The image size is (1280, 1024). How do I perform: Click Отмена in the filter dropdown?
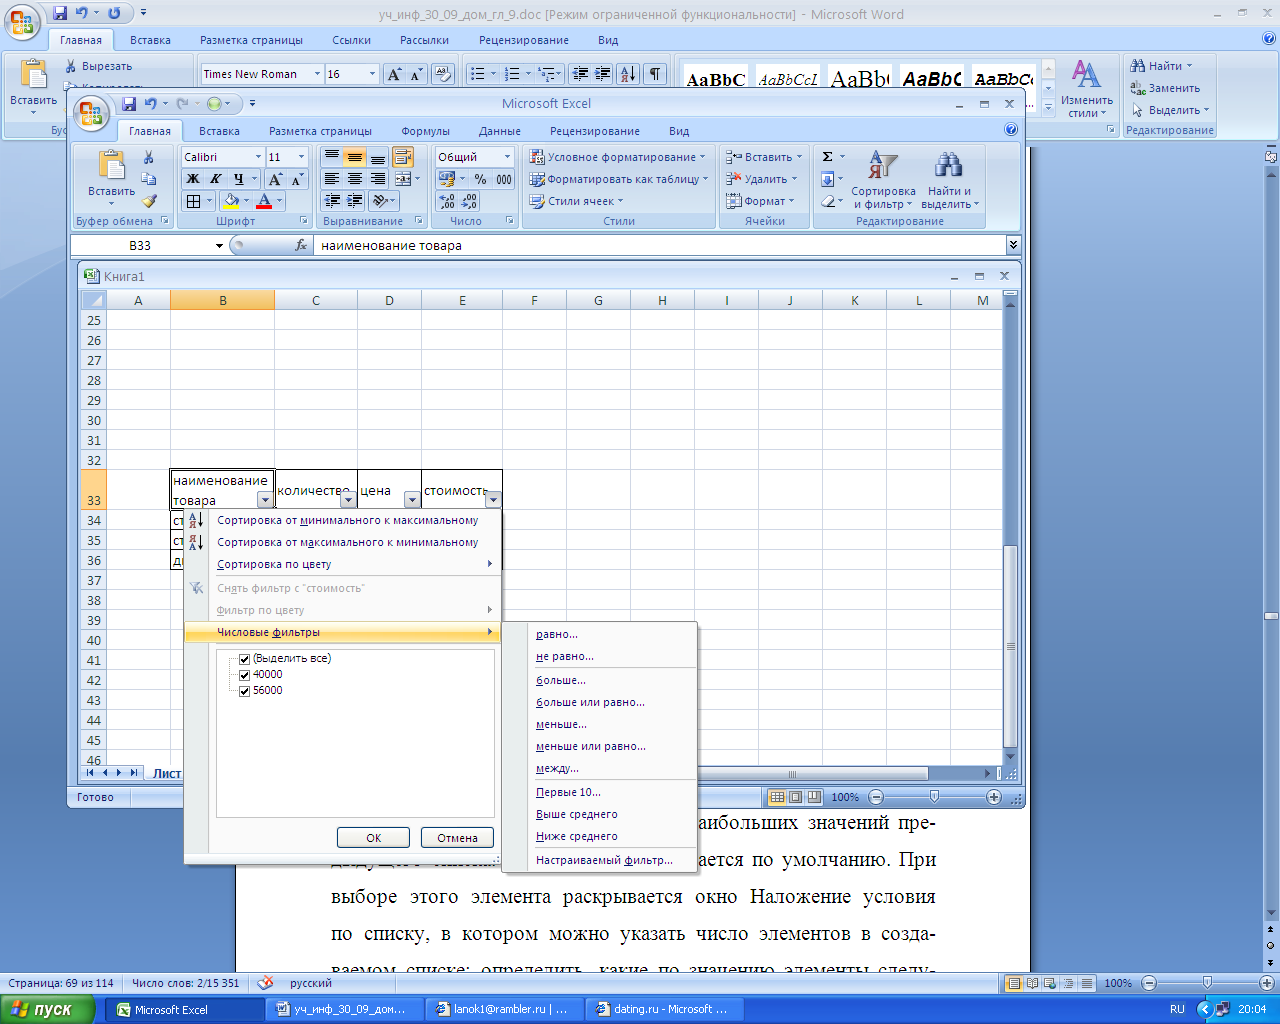click(457, 838)
